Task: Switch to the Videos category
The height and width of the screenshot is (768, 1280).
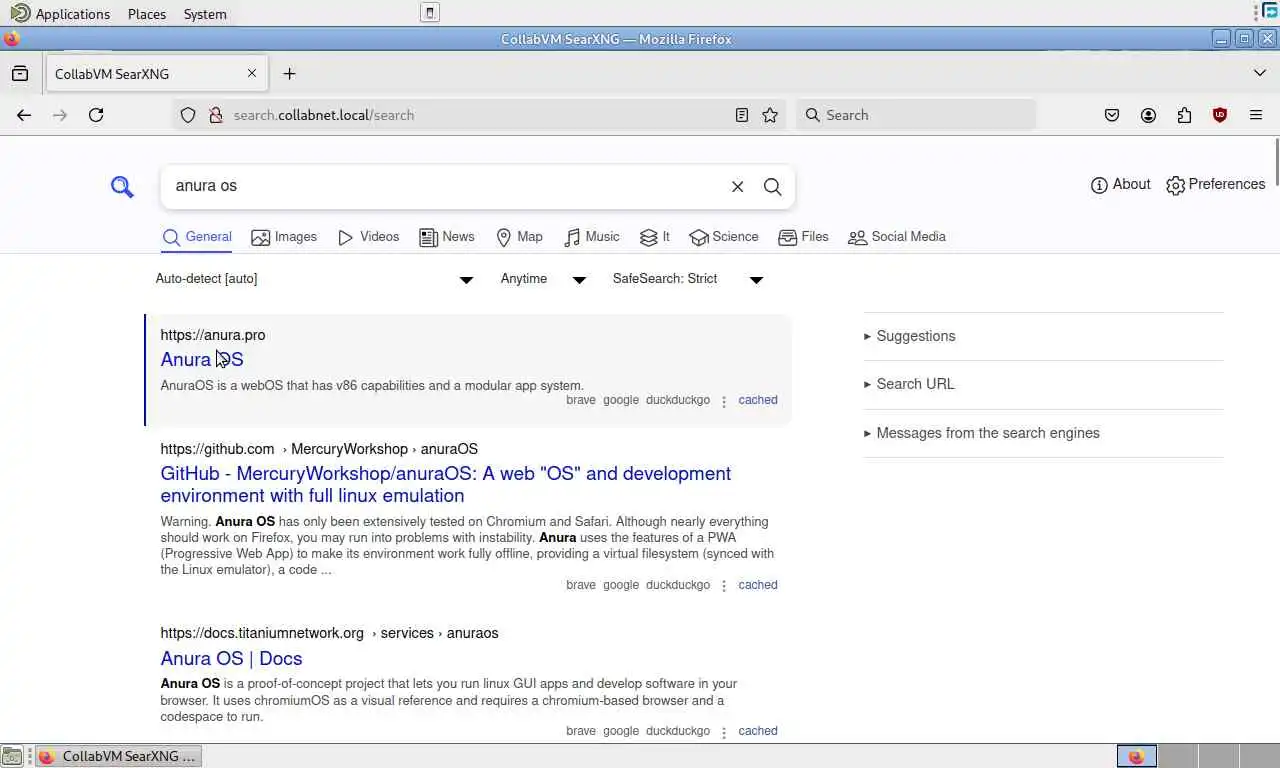Action: pyautogui.click(x=368, y=237)
